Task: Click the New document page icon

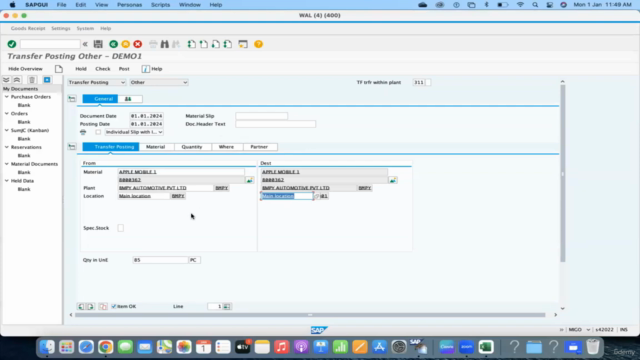Action: (x=59, y=69)
